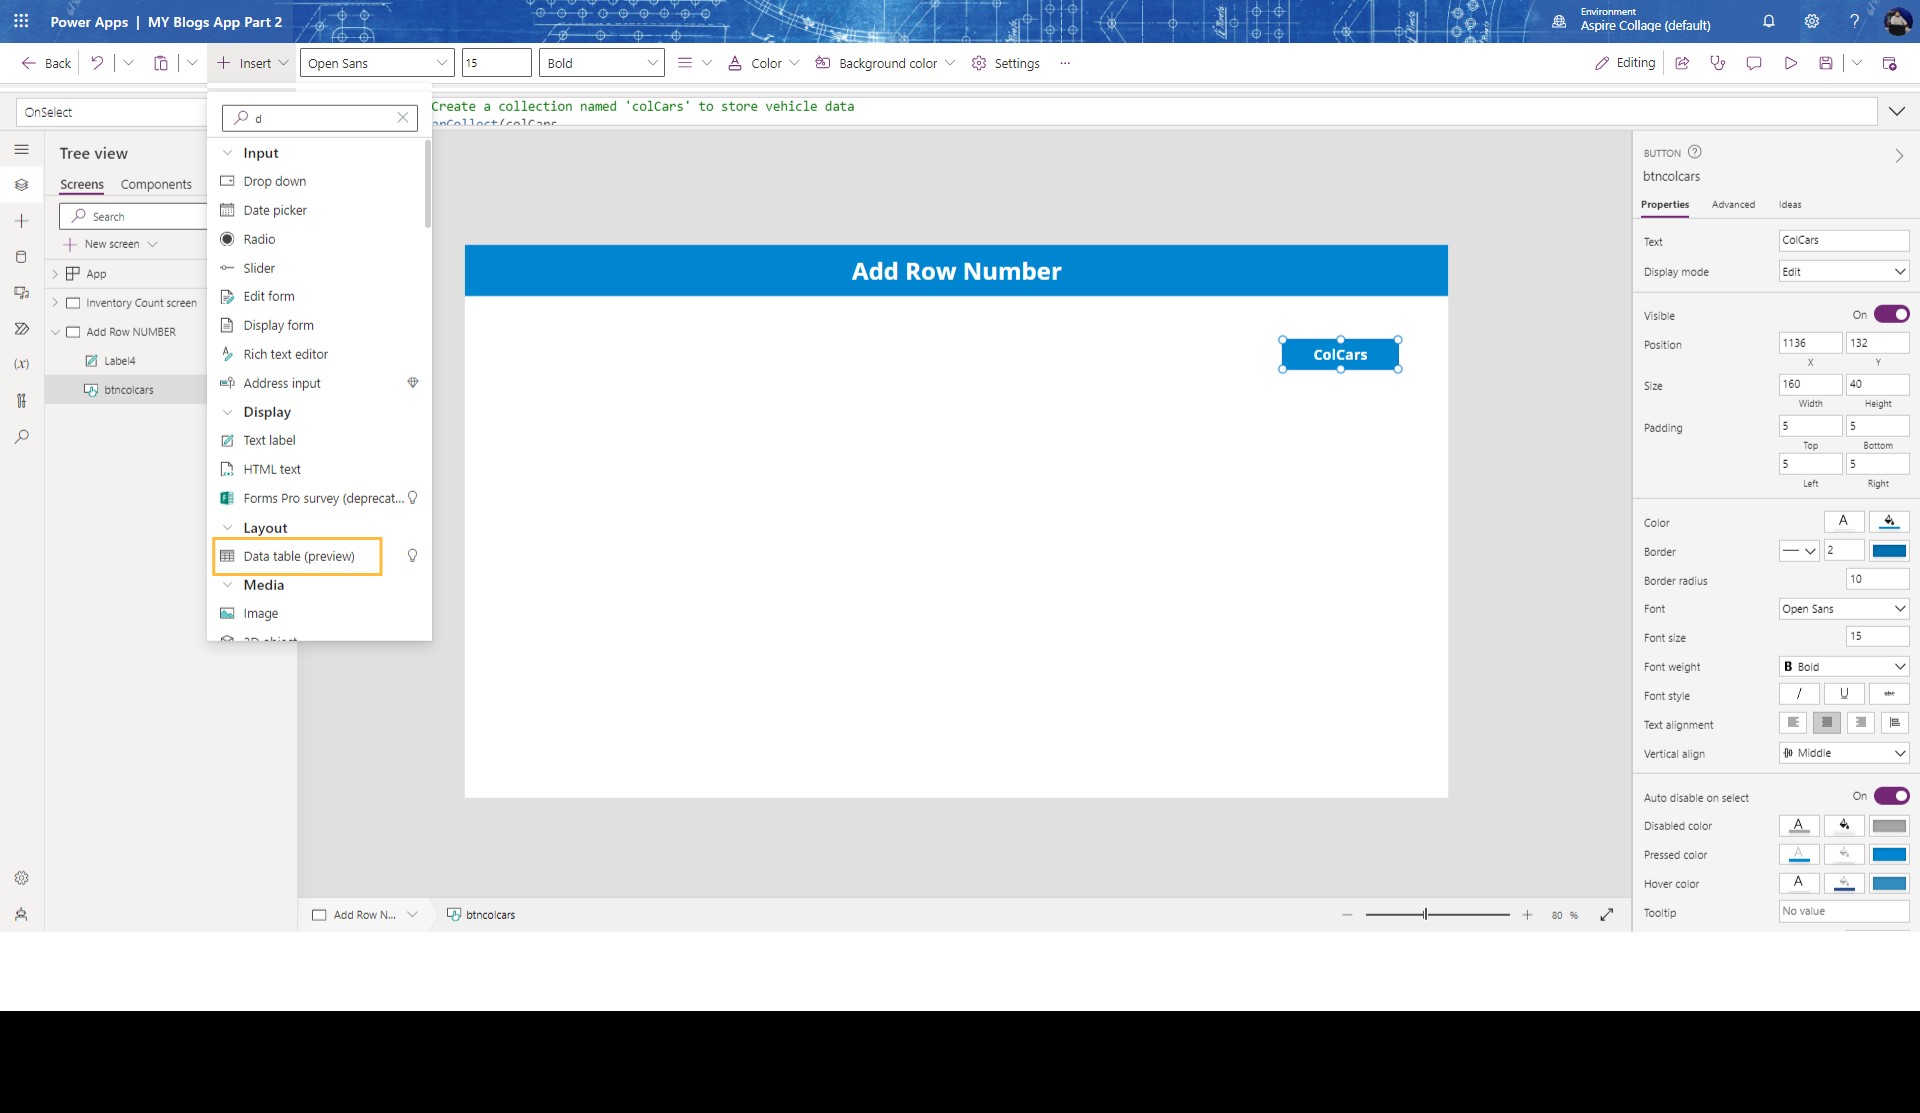
Task: Select the btncolcars item in Tree view
Action: pos(128,389)
